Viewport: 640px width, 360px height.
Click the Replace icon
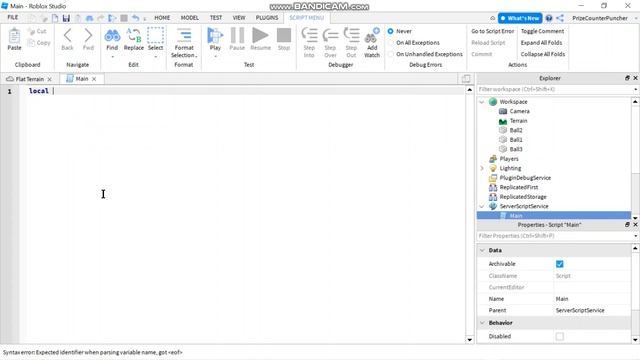coord(133,36)
